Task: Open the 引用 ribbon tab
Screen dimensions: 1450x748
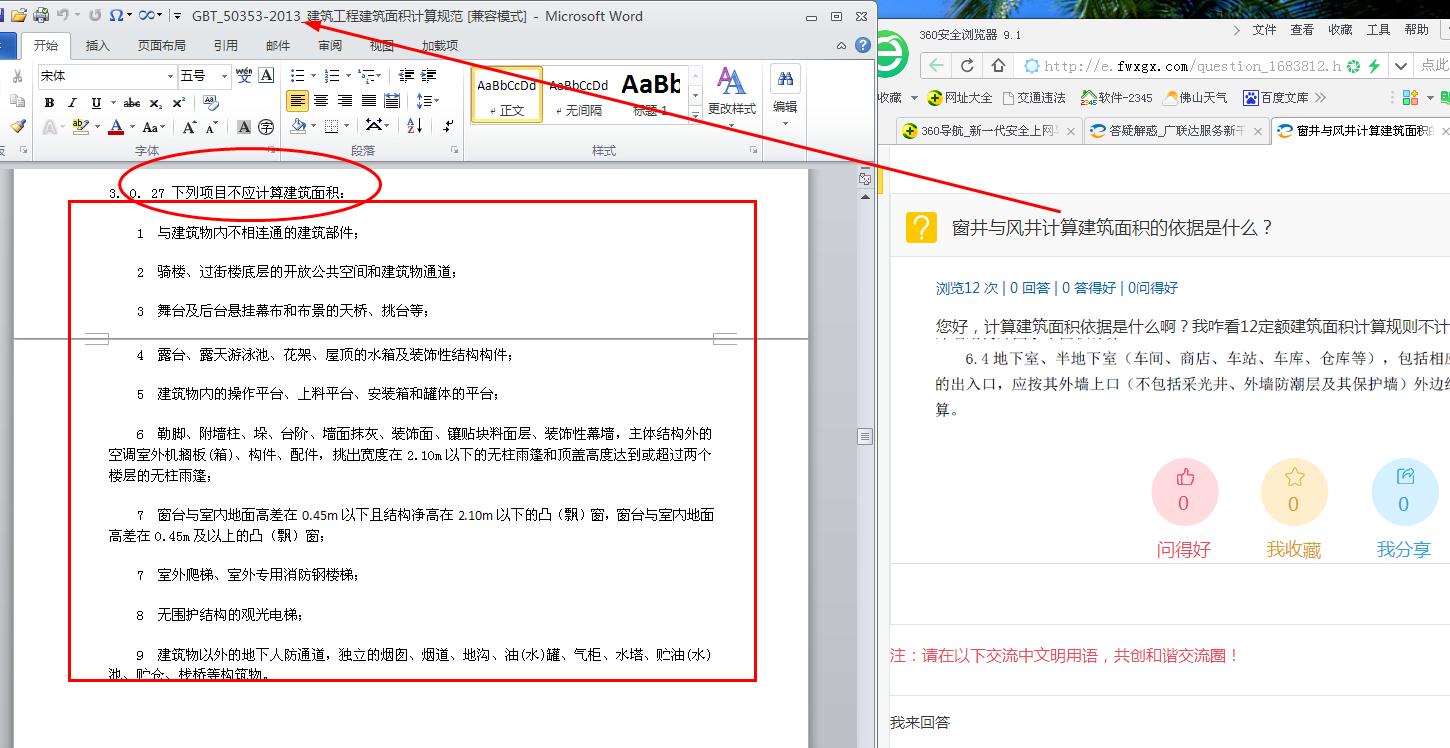Action: pyautogui.click(x=225, y=45)
